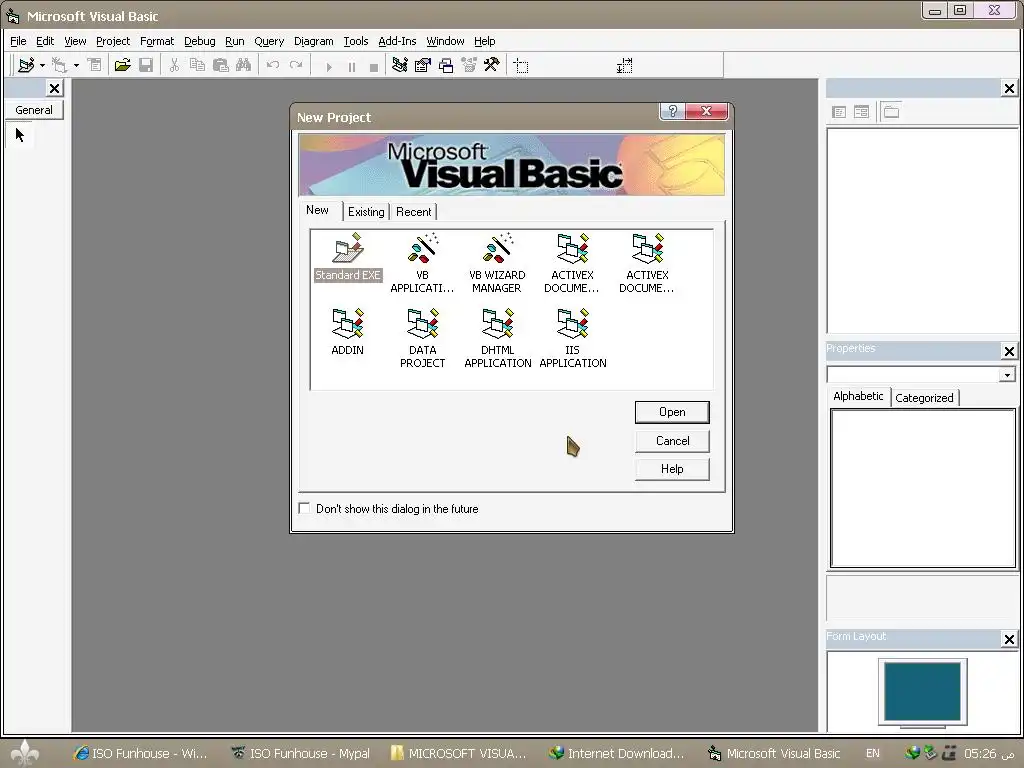Viewport: 1024px width, 768px height.
Task: Check Don't show this dialog in future
Action: tap(304, 508)
